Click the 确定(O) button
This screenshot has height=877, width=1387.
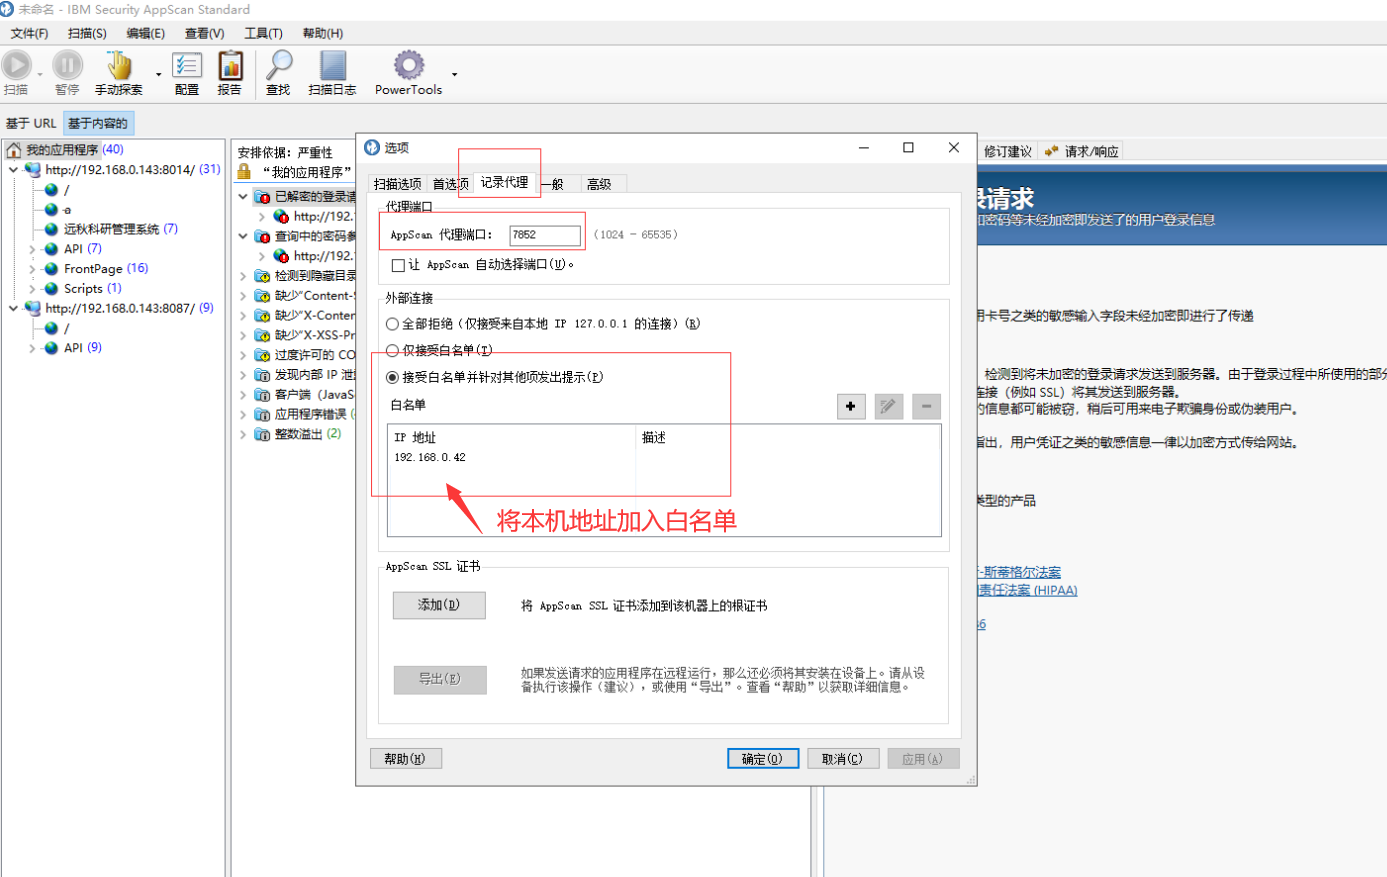[763, 759]
